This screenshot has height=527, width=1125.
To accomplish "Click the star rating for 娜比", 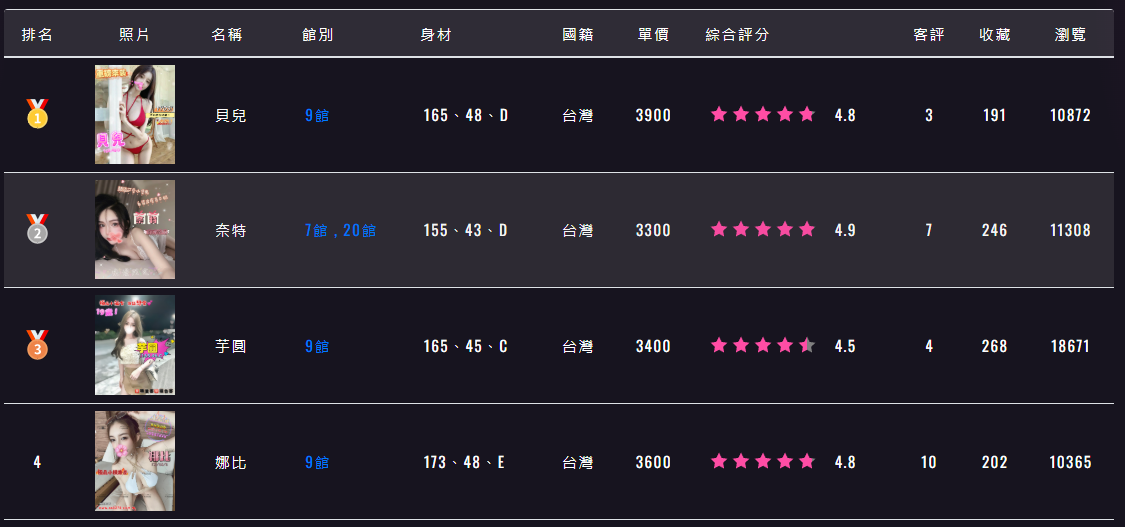I will (x=763, y=461).
